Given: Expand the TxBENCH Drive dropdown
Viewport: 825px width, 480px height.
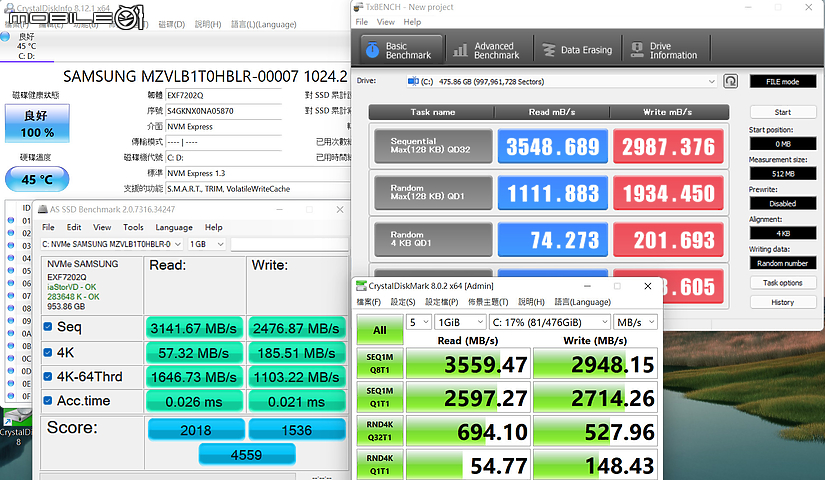Looking at the screenshot, I should click(711, 82).
